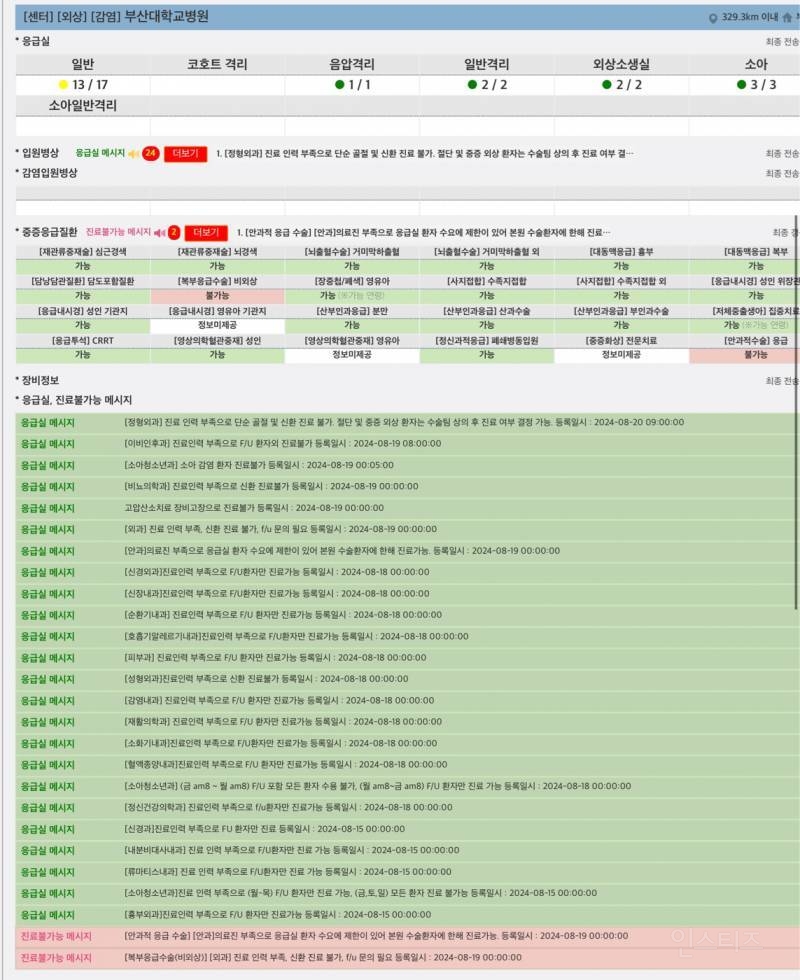The width and height of the screenshot is (800, 980).
Task: Click the speaker icon beside 진료불가능 메시지
Action: coord(159,232)
